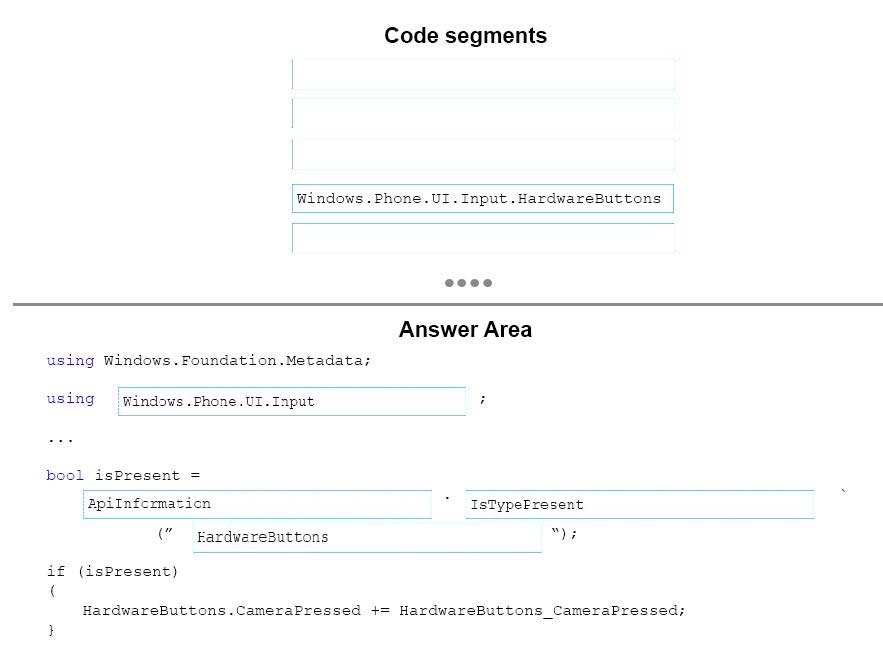Image resolution: width=883 pixels, height=670 pixels.
Task: Click the three-dot ellipsis code line
Action: tap(60, 440)
